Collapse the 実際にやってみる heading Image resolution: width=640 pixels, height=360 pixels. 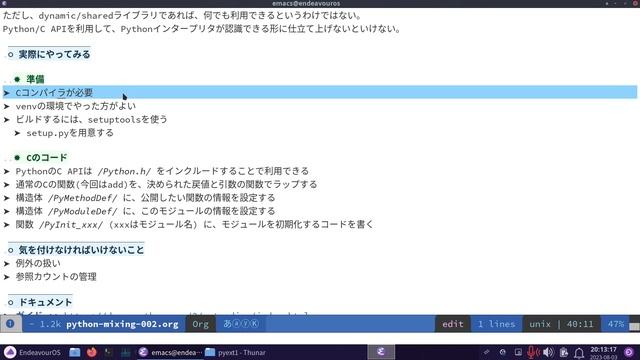point(54,54)
